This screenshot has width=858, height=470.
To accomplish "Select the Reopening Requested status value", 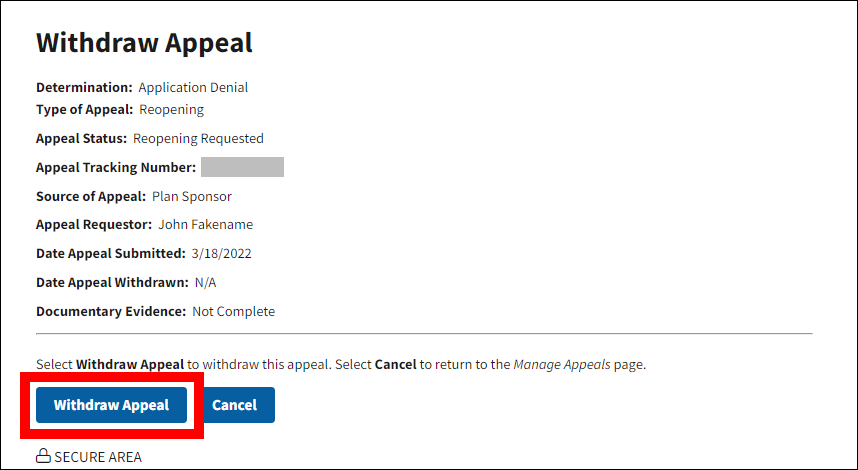I will 198,138.
